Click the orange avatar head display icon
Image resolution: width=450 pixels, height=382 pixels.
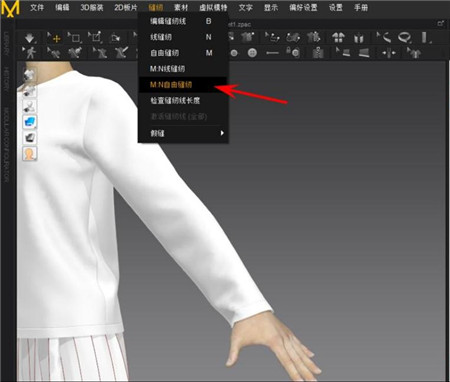tap(30, 154)
